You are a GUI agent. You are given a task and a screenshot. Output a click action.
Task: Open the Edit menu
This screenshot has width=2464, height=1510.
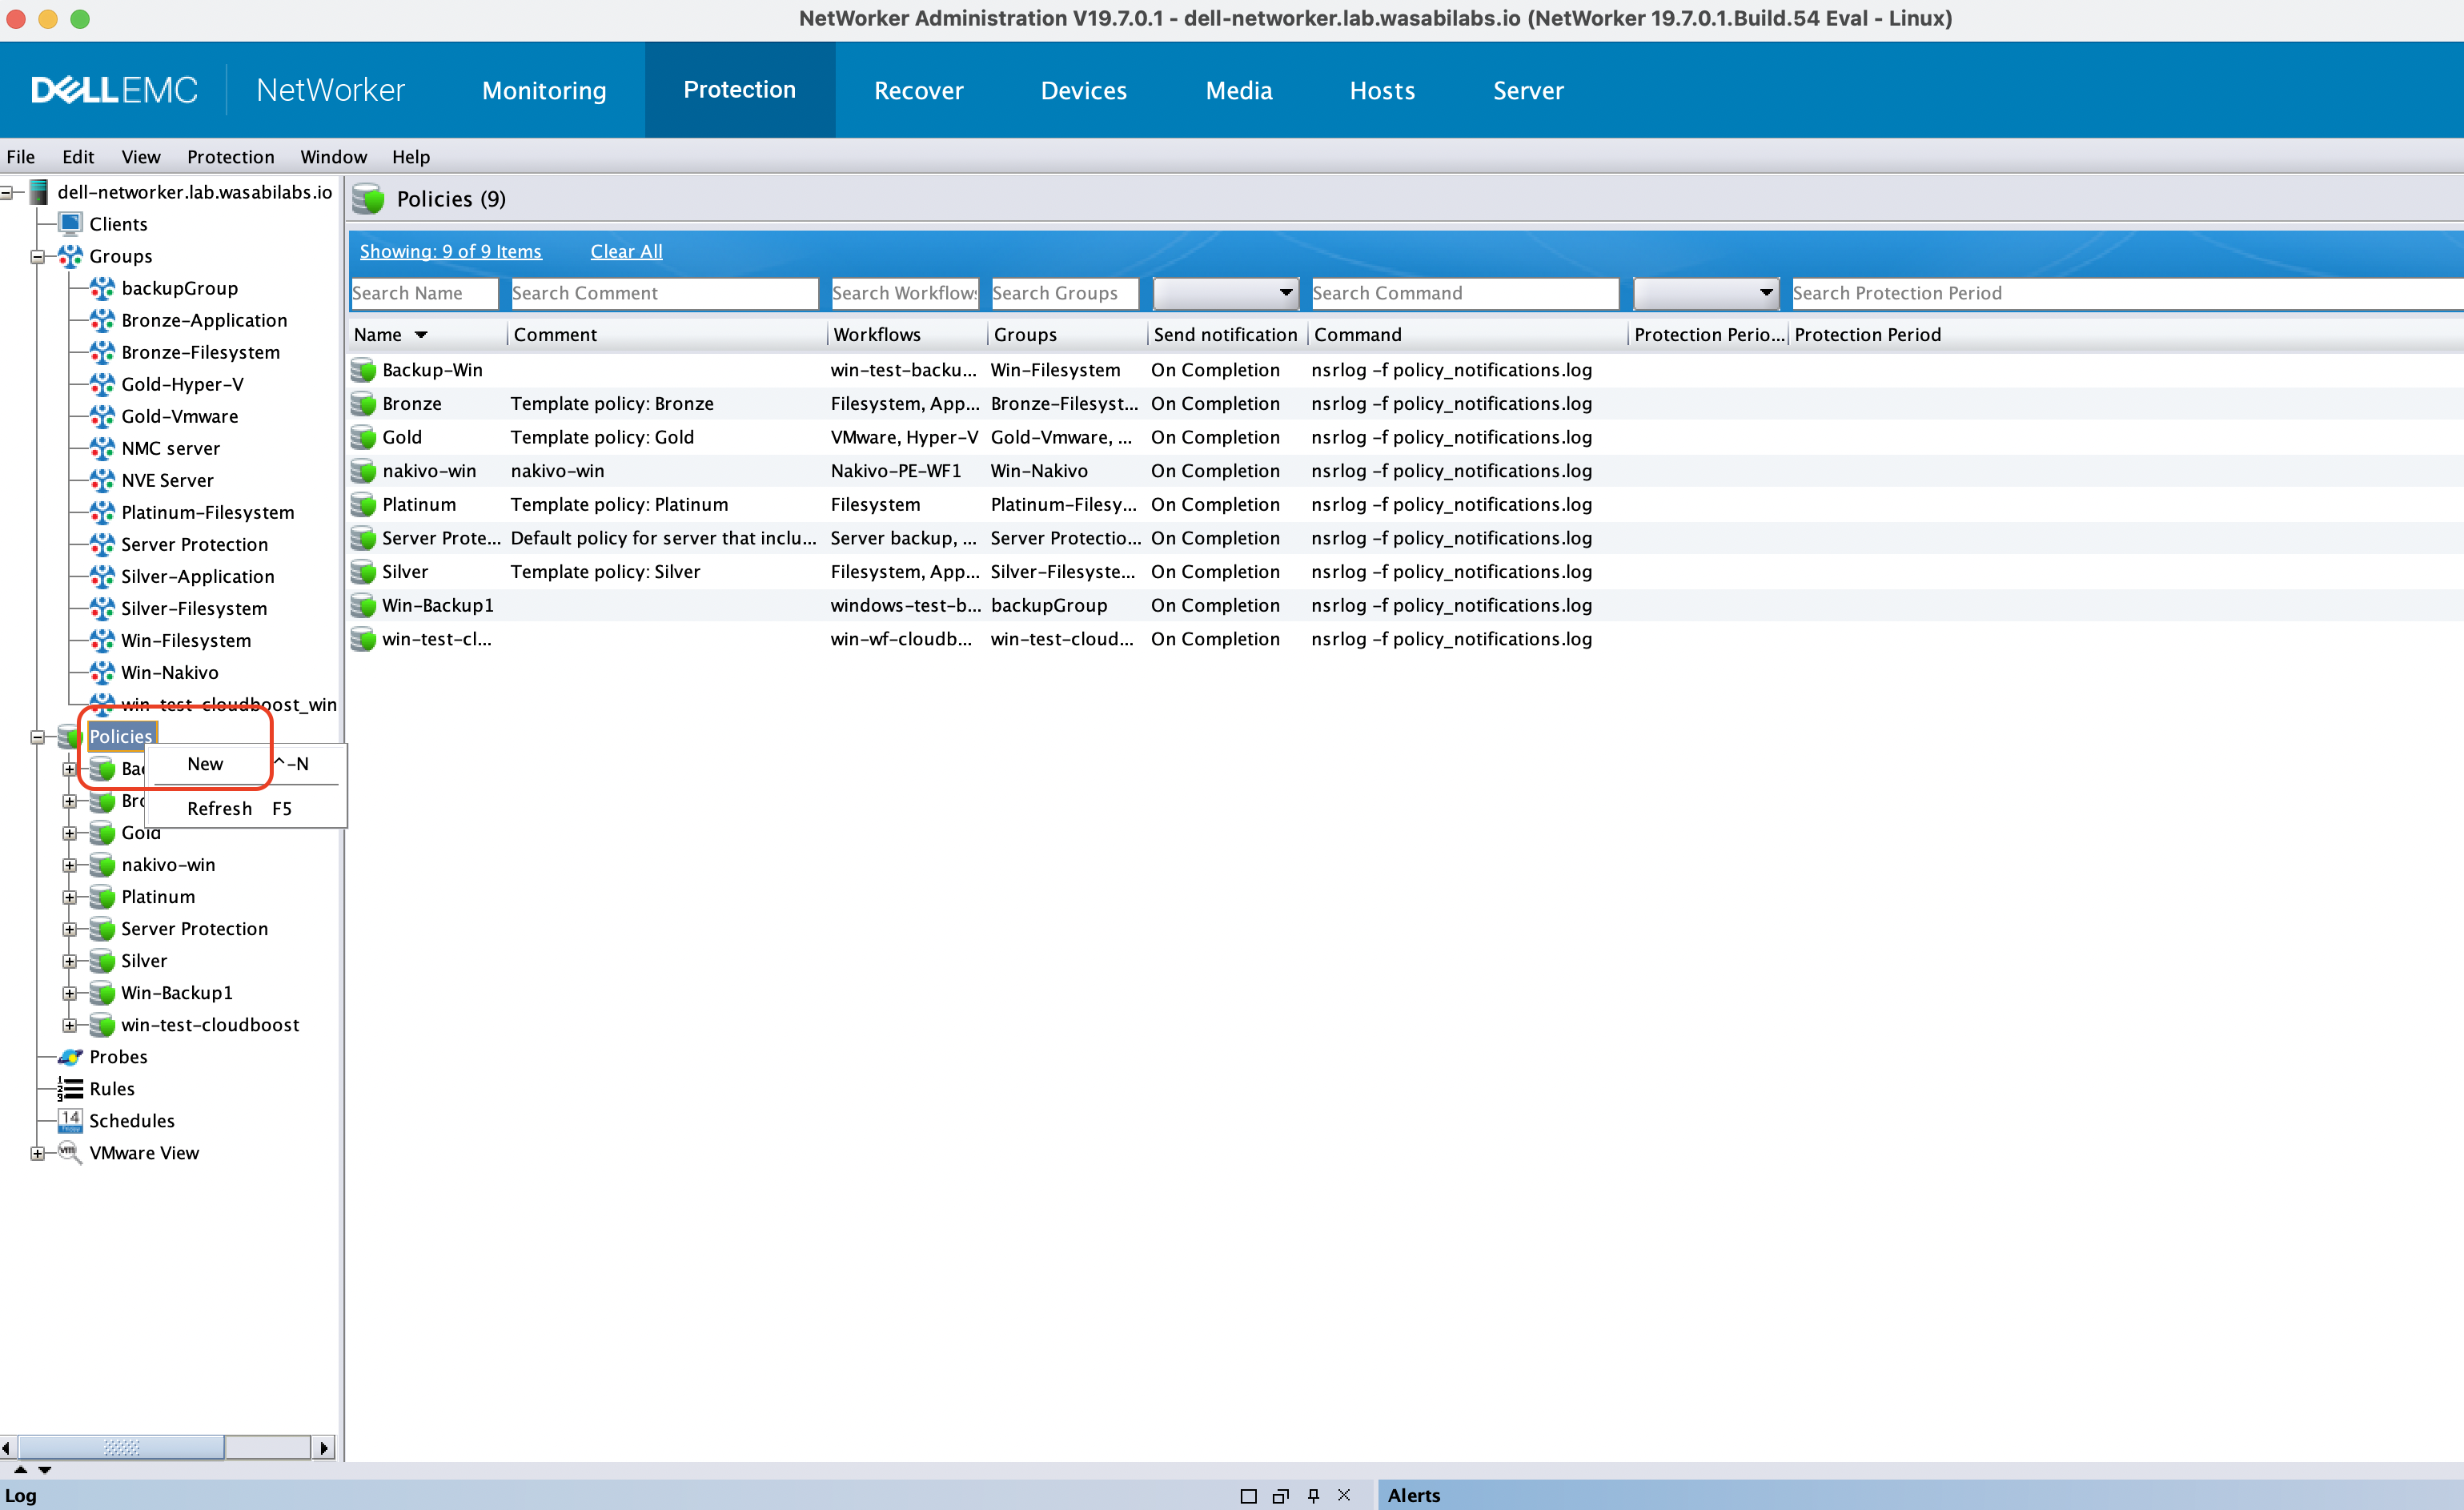click(78, 157)
